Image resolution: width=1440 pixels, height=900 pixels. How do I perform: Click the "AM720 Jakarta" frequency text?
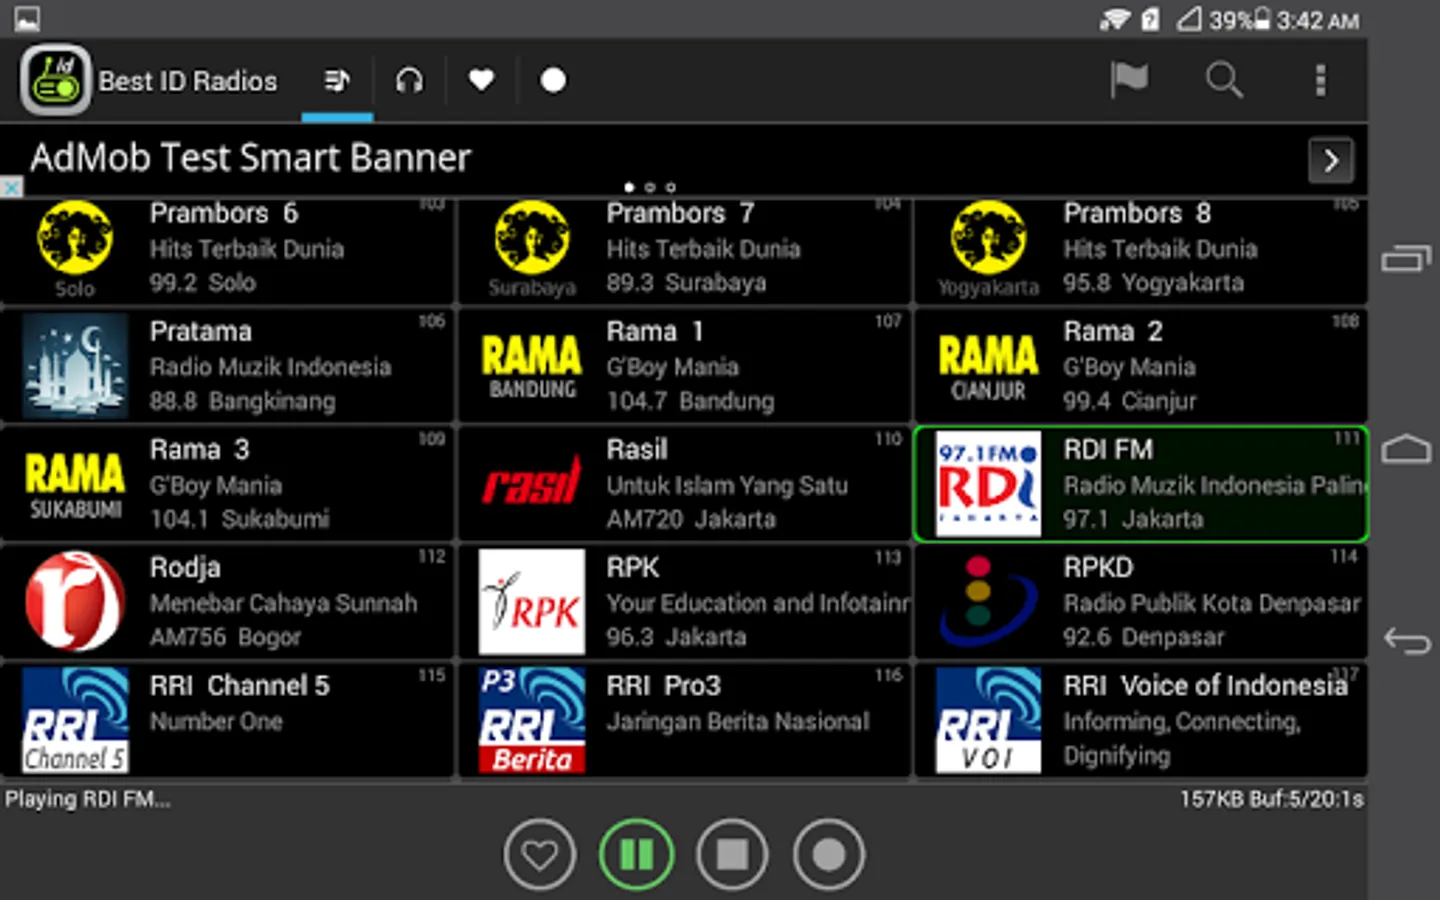click(x=691, y=519)
